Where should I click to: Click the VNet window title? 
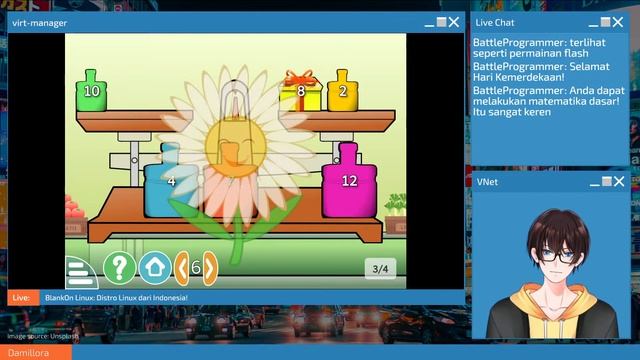pos(487,182)
